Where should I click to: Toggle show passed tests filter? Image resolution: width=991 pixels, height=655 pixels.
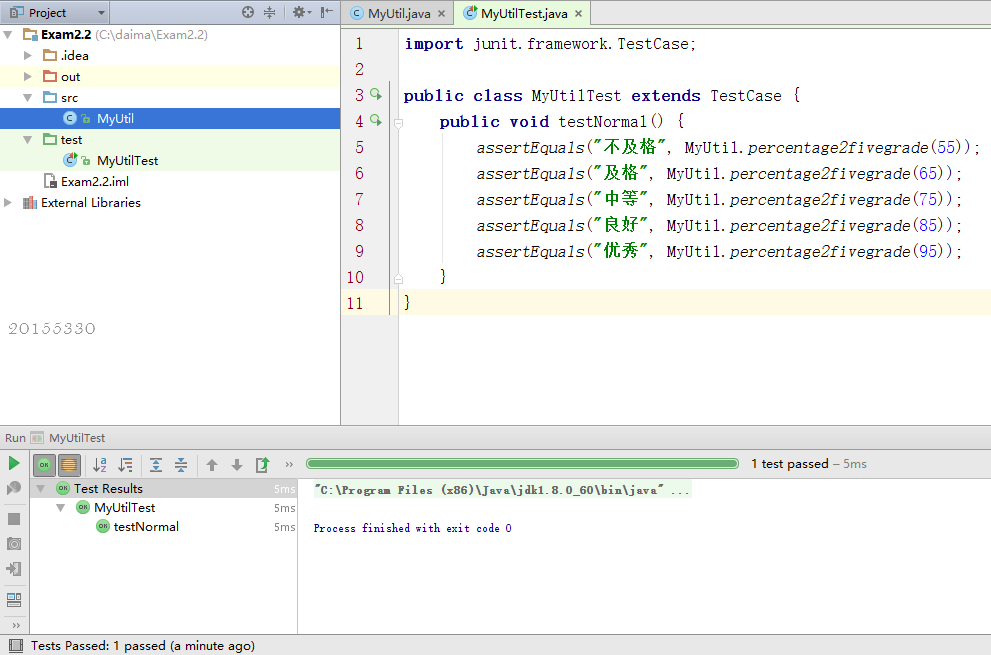click(44, 465)
